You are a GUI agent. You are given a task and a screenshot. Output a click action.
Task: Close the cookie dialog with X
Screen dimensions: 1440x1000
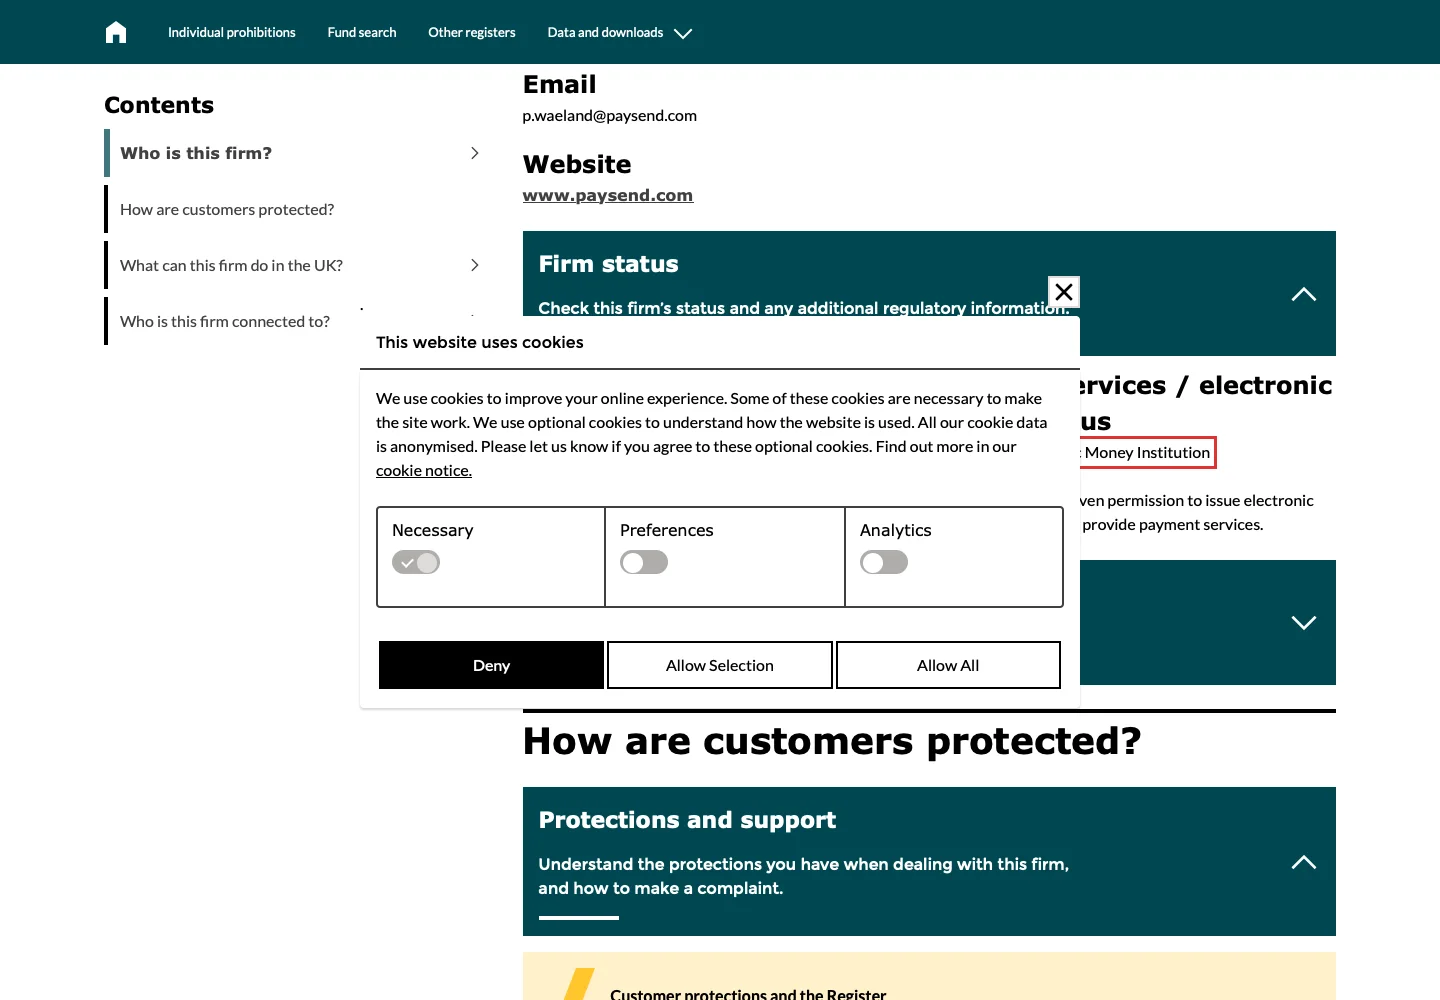point(1064,292)
